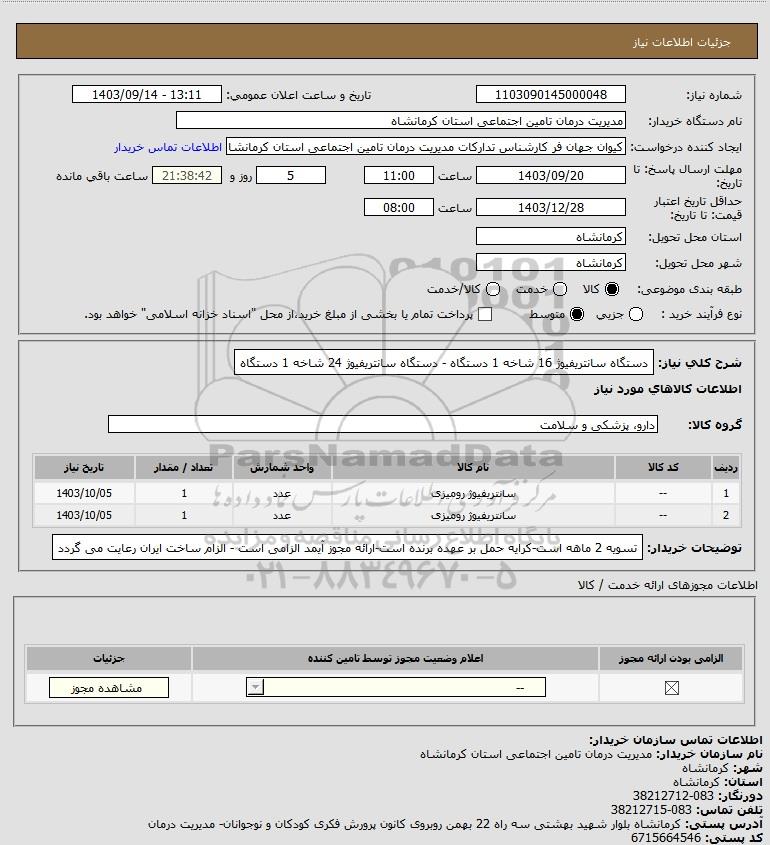This screenshot has width=770, height=845.
Task: Toggle the mandatory license checkbox icon
Action: [671, 688]
